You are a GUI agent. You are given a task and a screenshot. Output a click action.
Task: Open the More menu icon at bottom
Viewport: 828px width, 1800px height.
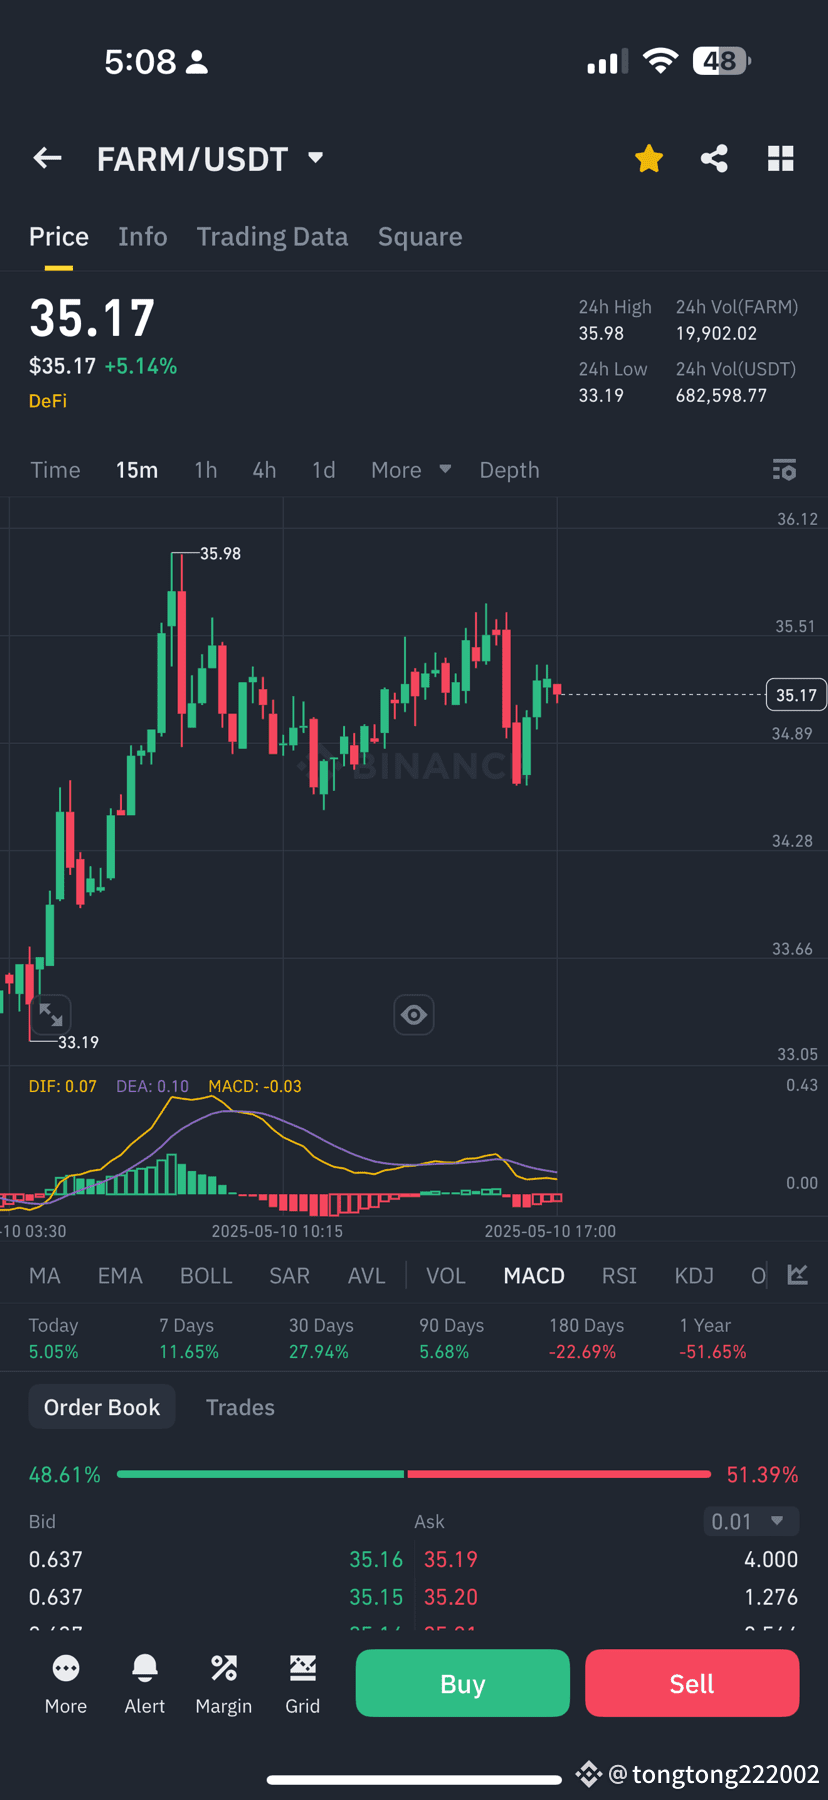click(66, 1683)
